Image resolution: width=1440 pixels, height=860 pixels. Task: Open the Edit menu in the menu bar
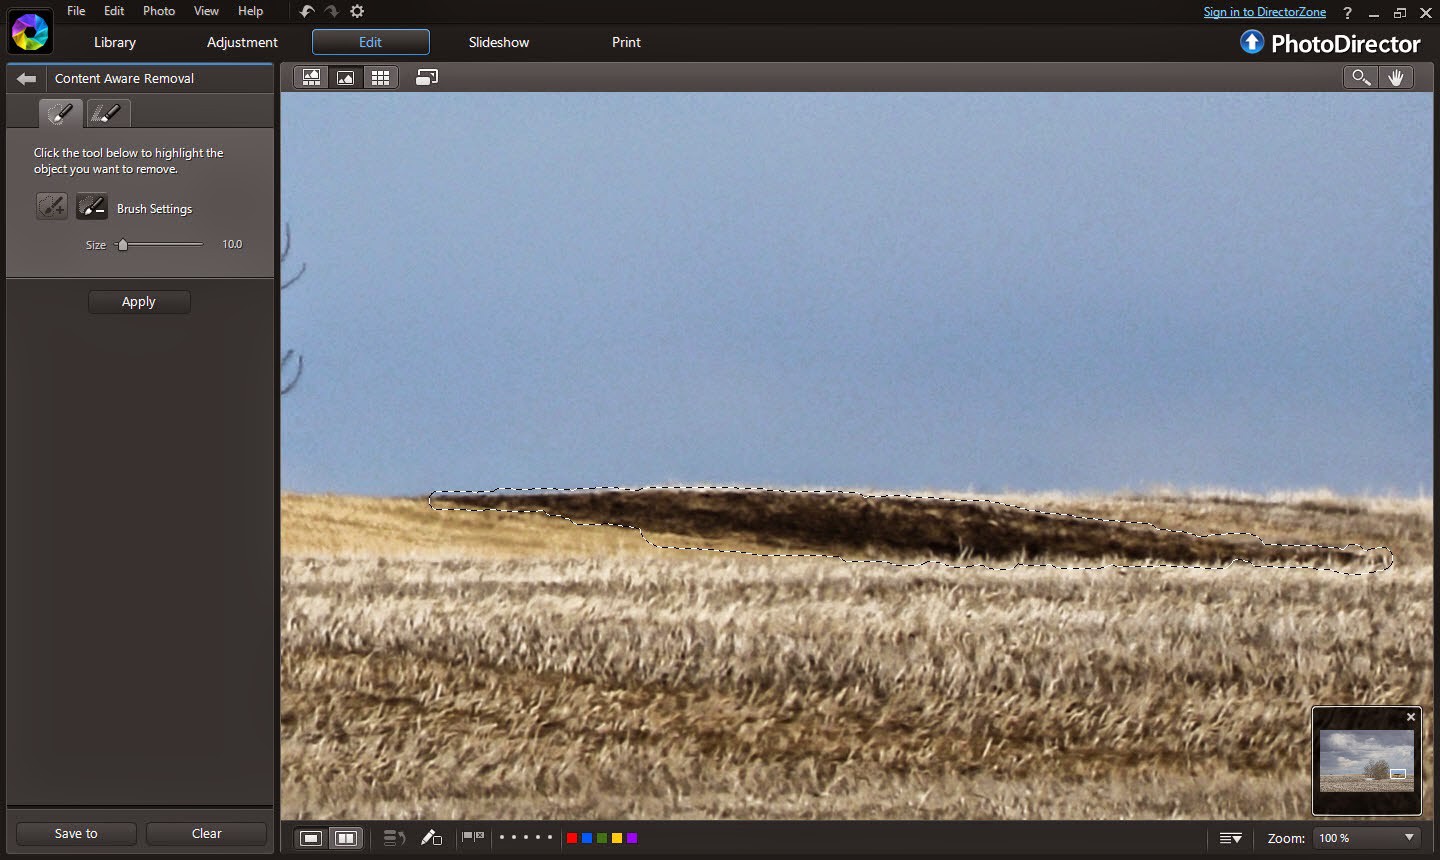(114, 11)
